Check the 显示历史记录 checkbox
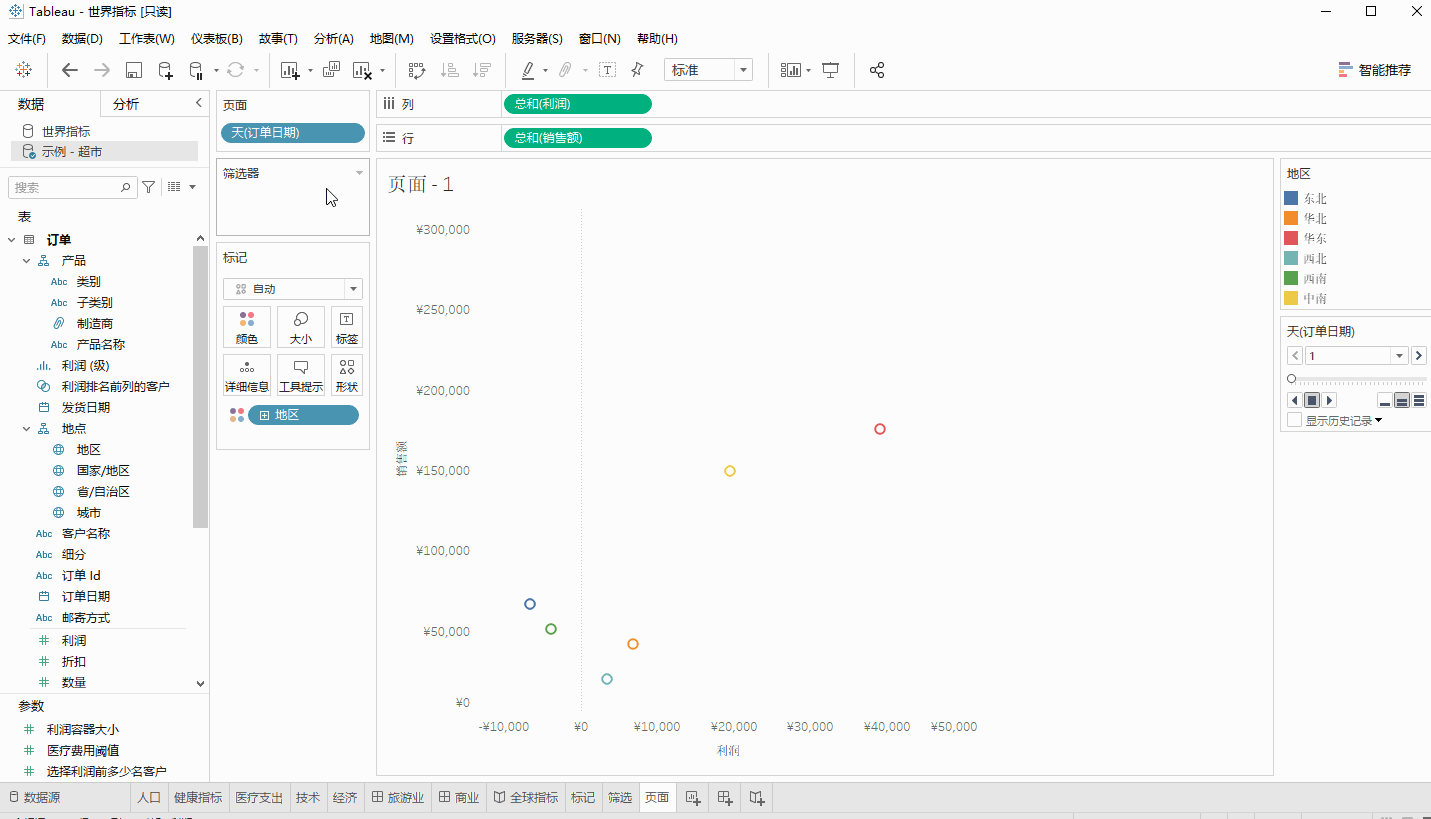This screenshot has height=819, width=1431. (1294, 420)
